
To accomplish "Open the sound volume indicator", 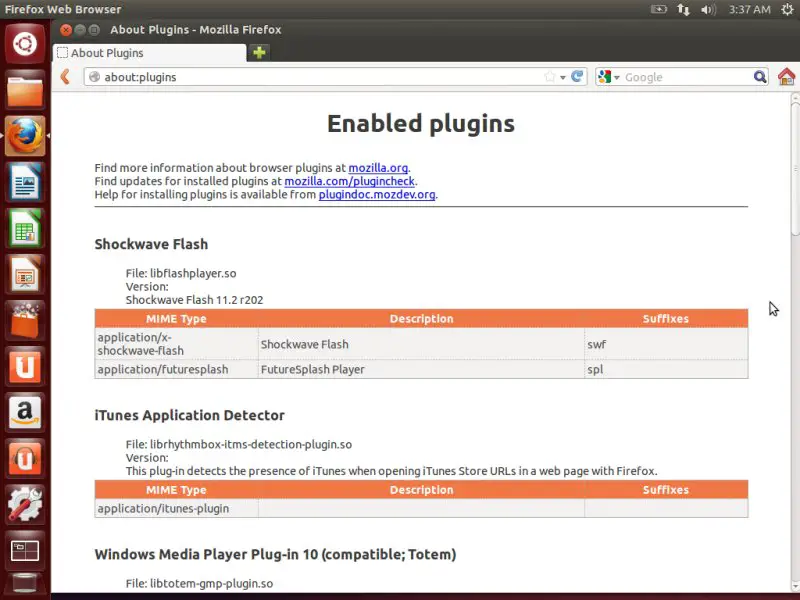I will pyautogui.click(x=709, y=9).
